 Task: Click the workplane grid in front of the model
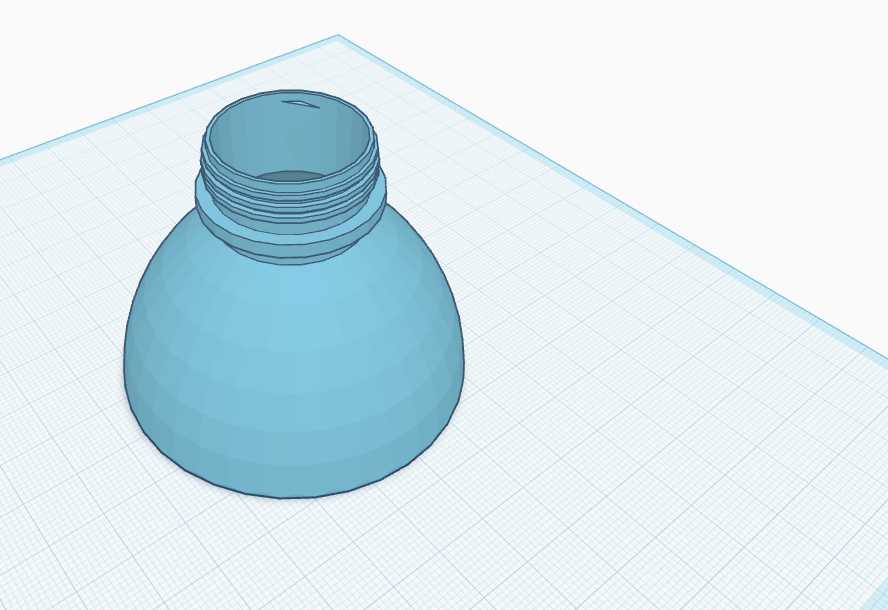pos(294,555)
